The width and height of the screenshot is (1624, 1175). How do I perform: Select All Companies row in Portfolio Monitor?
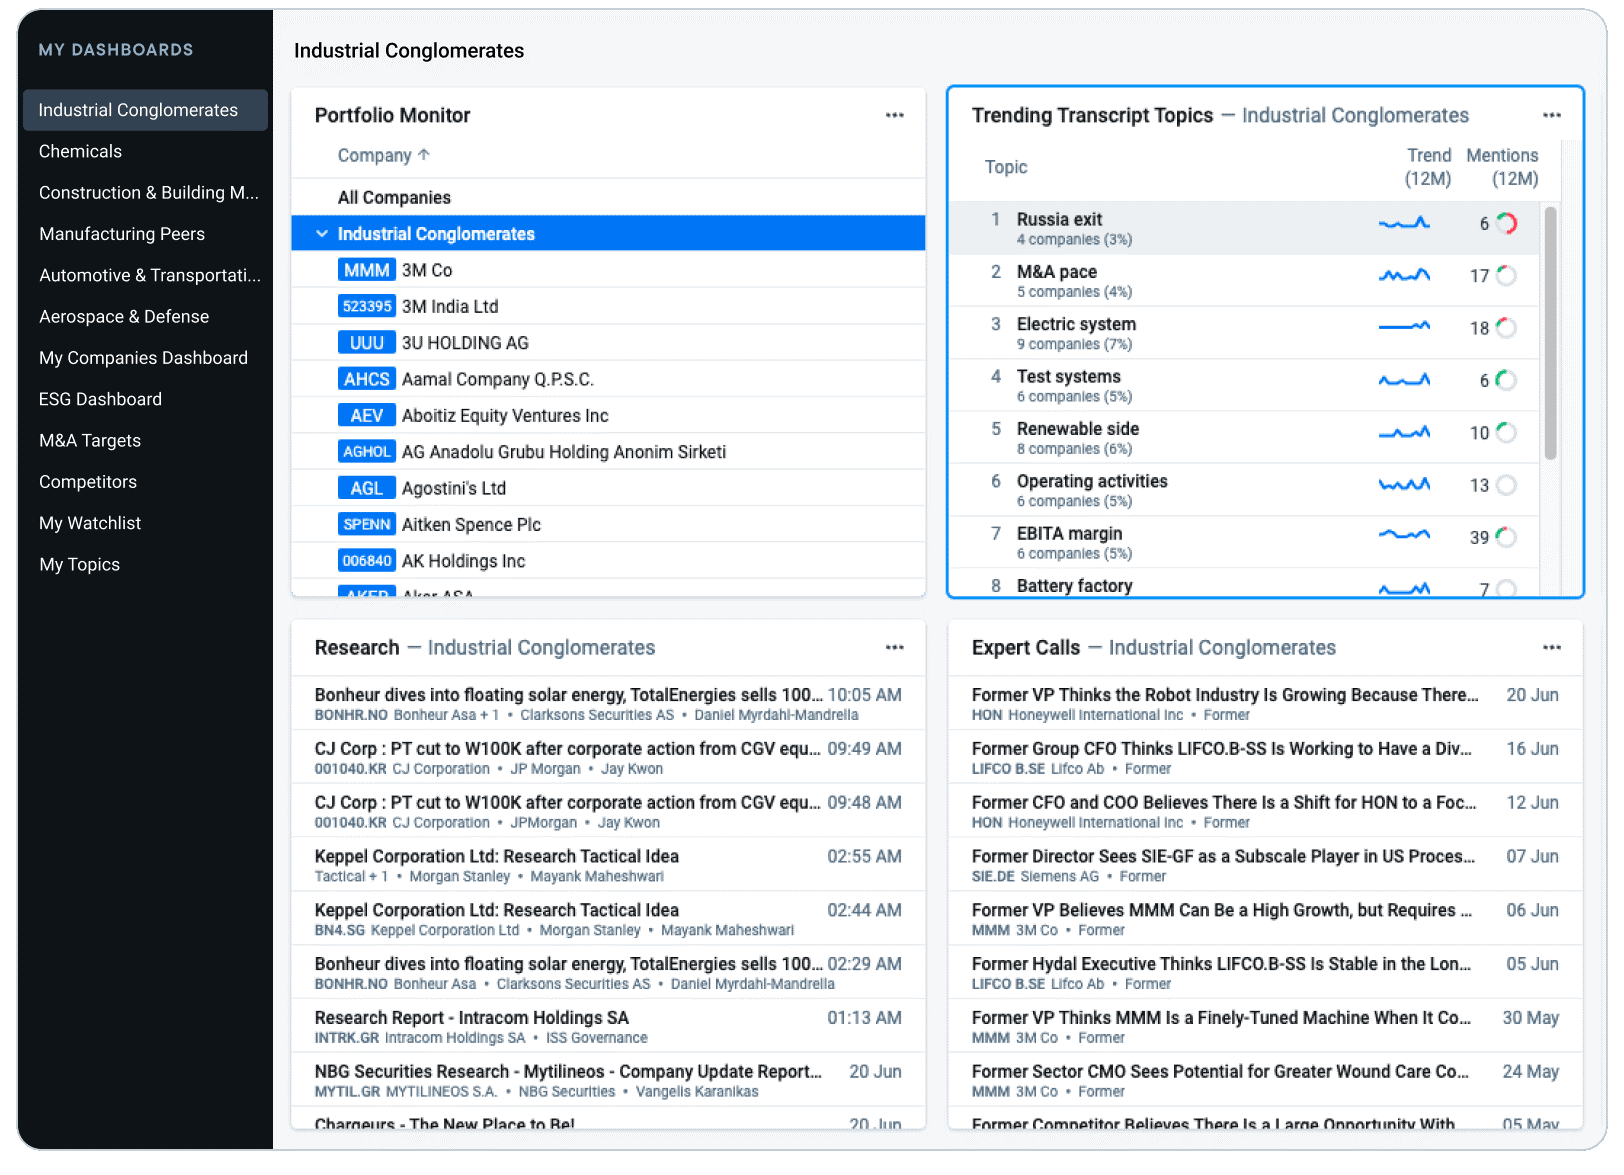pos(394,198)
